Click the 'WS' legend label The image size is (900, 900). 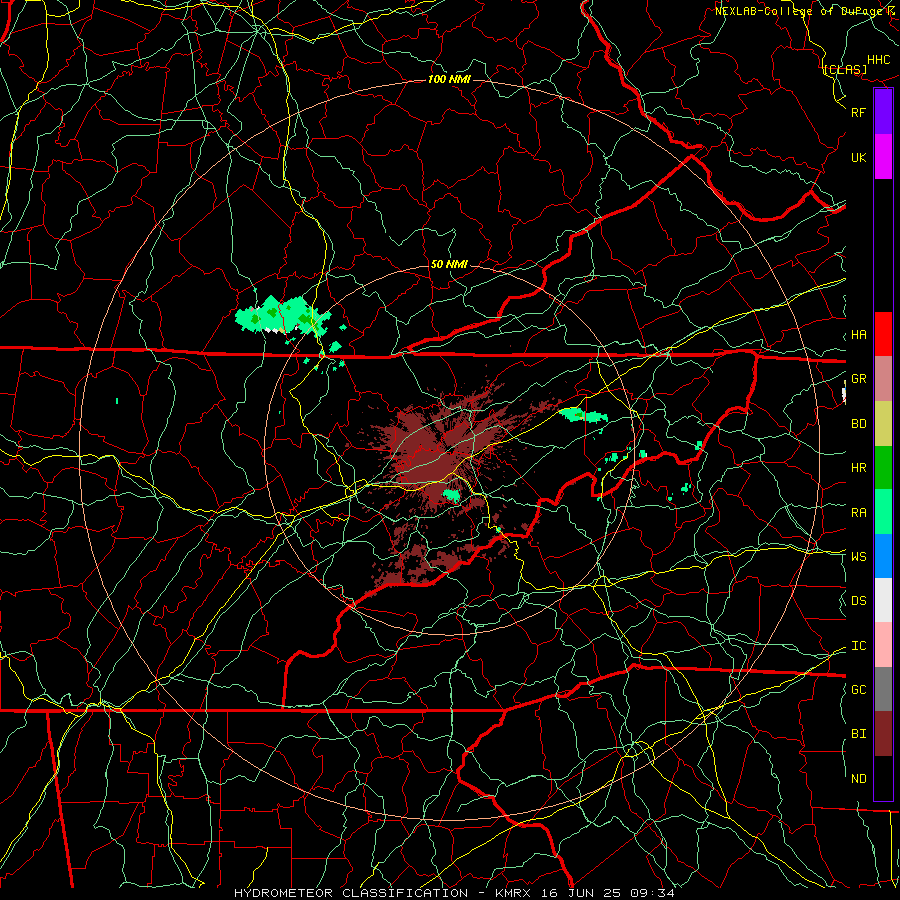click(858, 556)
